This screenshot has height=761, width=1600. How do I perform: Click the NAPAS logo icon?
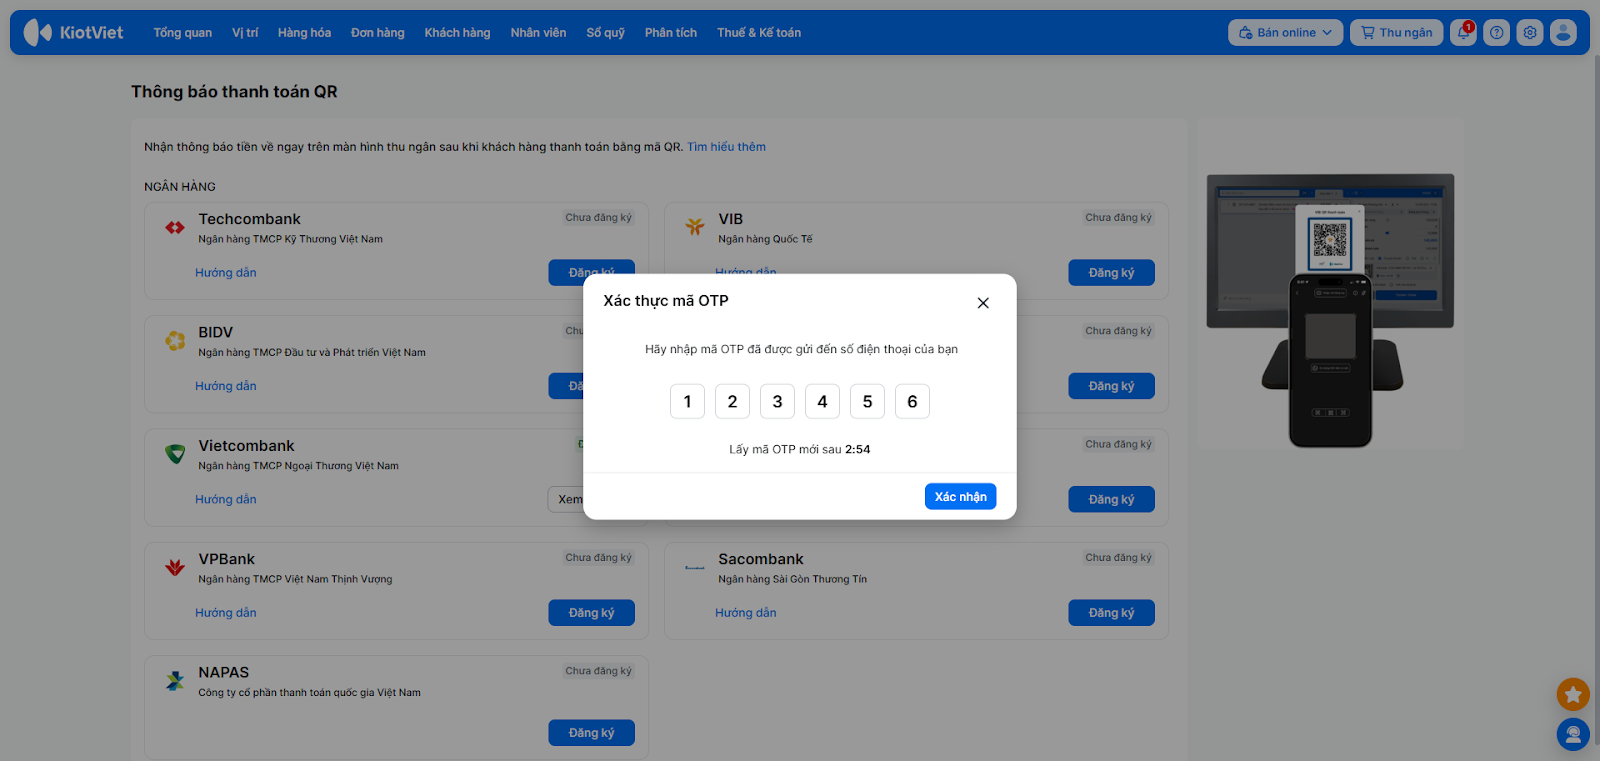pos(175,681)
